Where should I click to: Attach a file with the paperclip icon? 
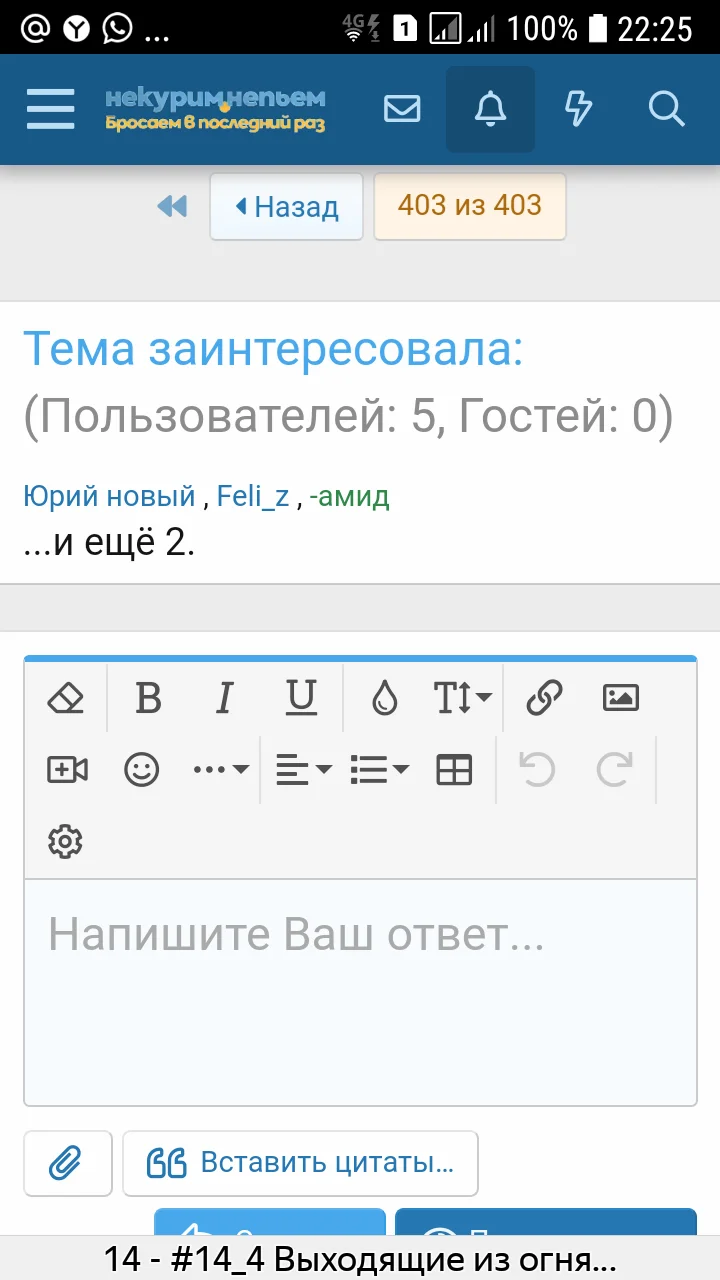point(67,1163)
